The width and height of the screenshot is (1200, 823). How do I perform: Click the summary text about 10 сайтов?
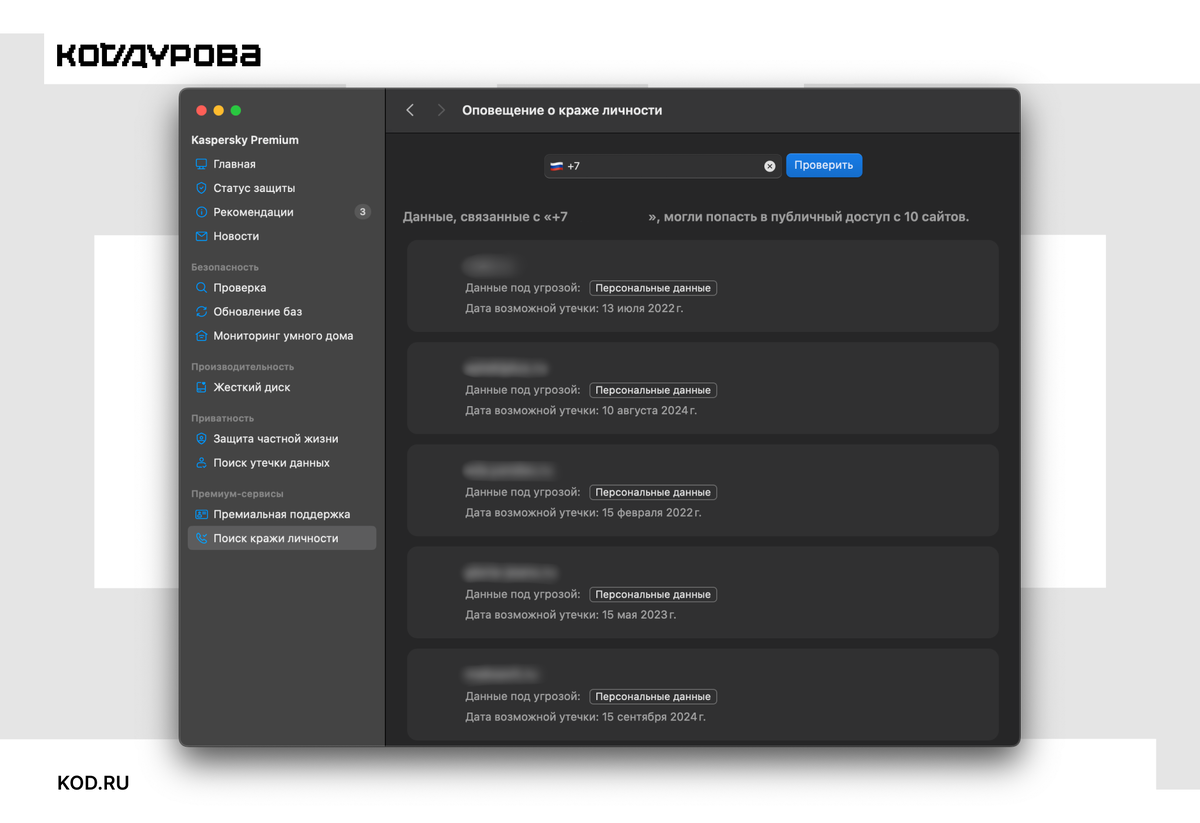coord(686,216)
